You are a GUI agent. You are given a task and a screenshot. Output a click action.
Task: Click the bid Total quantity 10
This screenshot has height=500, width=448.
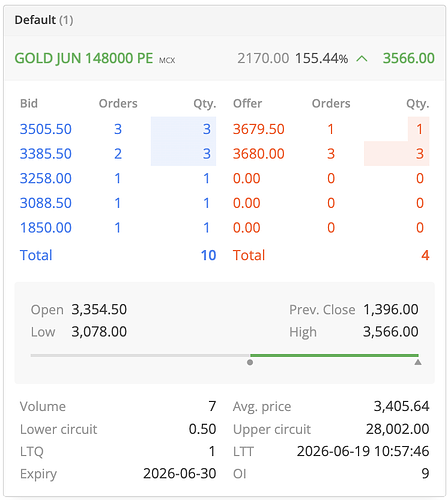[x=209, y=255]
